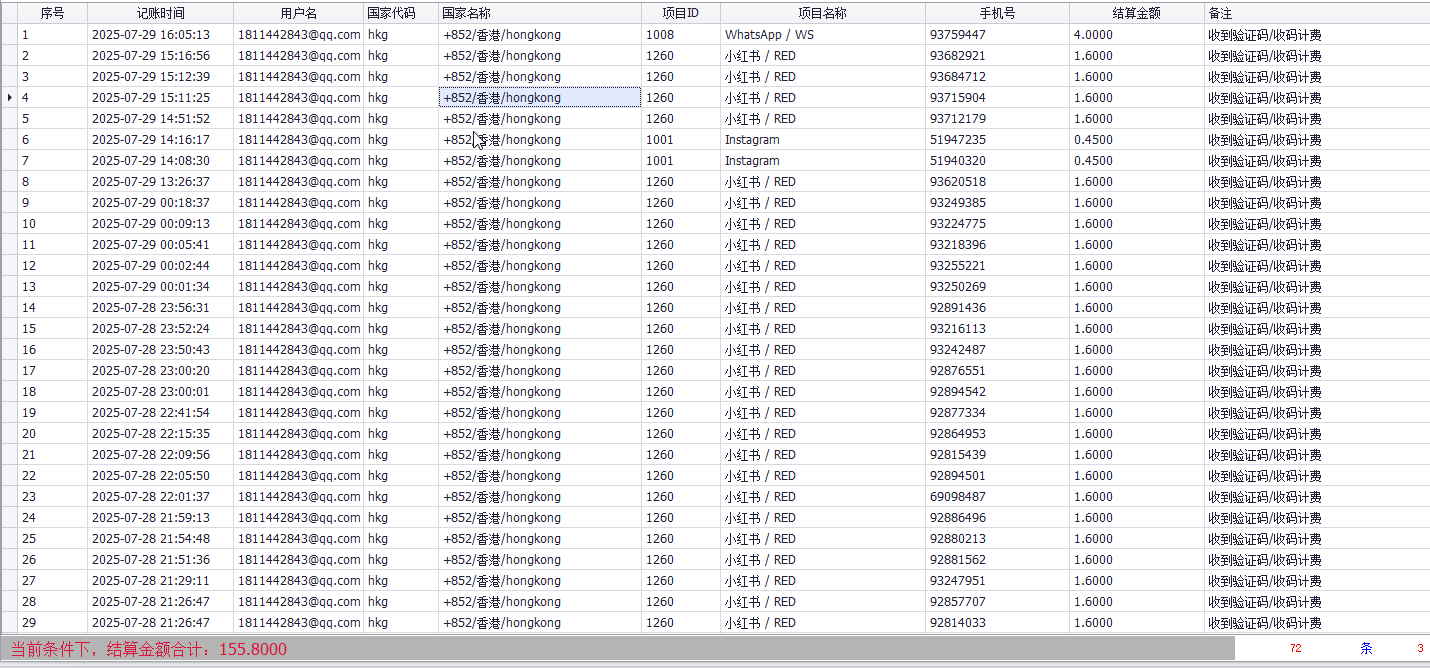Select timestamp 2025-07-29 00:02:44
This screenshot has width=1430, height=668.
pos(160,265)
